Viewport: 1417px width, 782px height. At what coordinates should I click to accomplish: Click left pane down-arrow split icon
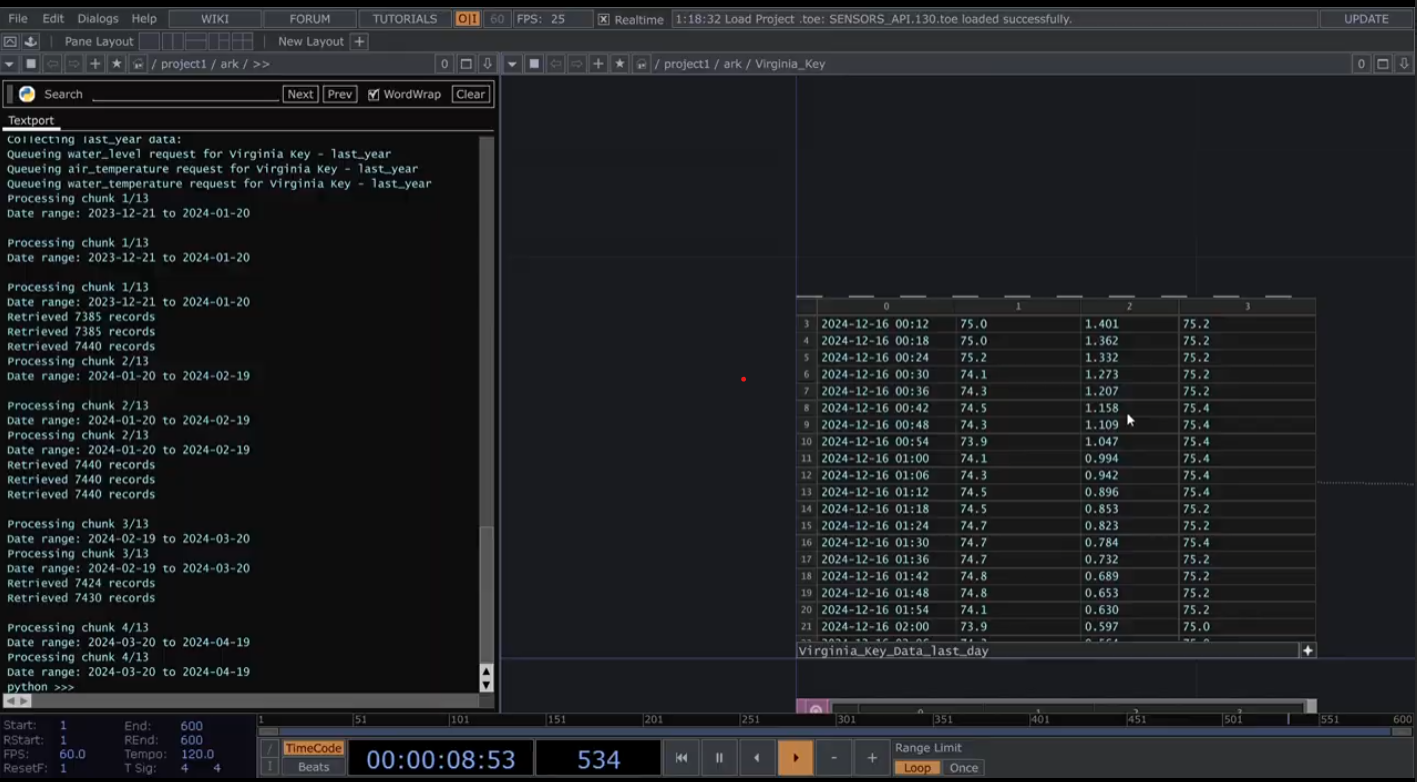[x=488, y=64]
